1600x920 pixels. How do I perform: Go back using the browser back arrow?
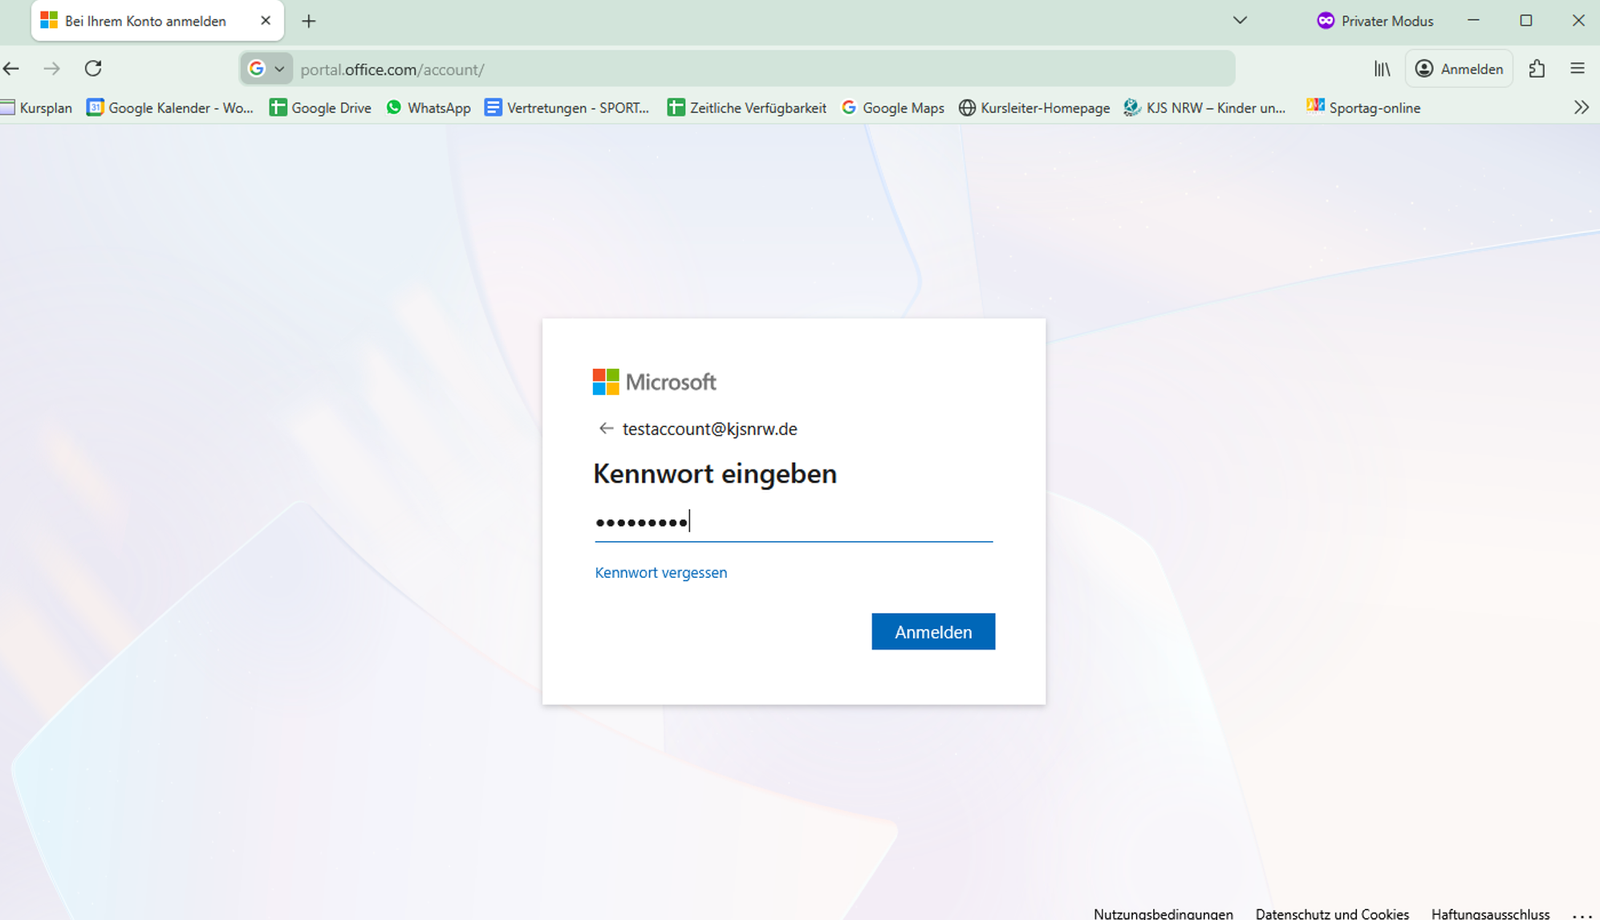tap(12, 68)
